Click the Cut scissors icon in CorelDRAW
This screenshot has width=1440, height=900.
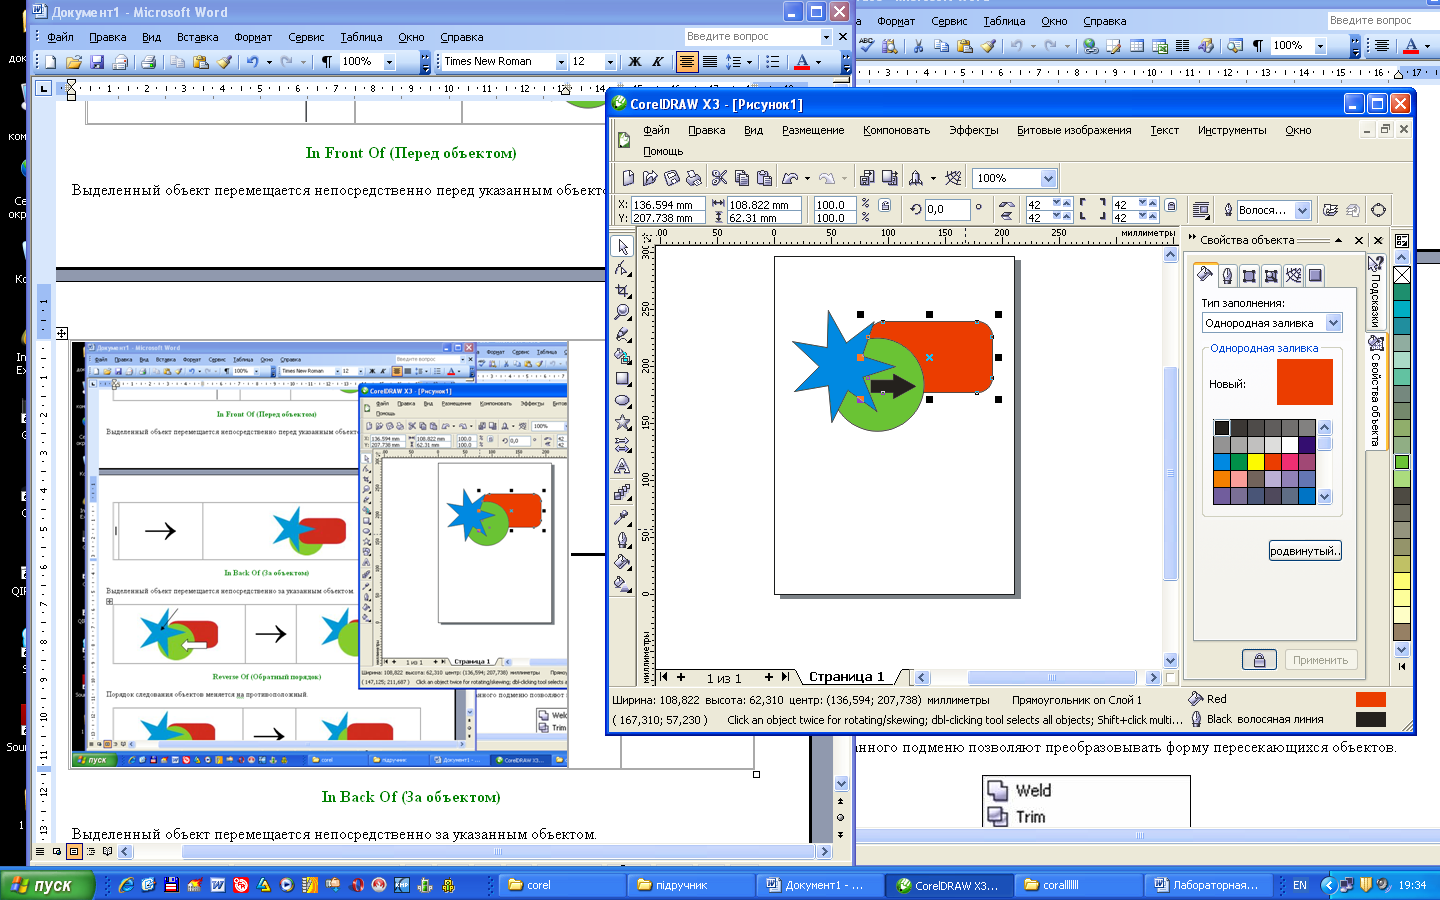point(719,178)
